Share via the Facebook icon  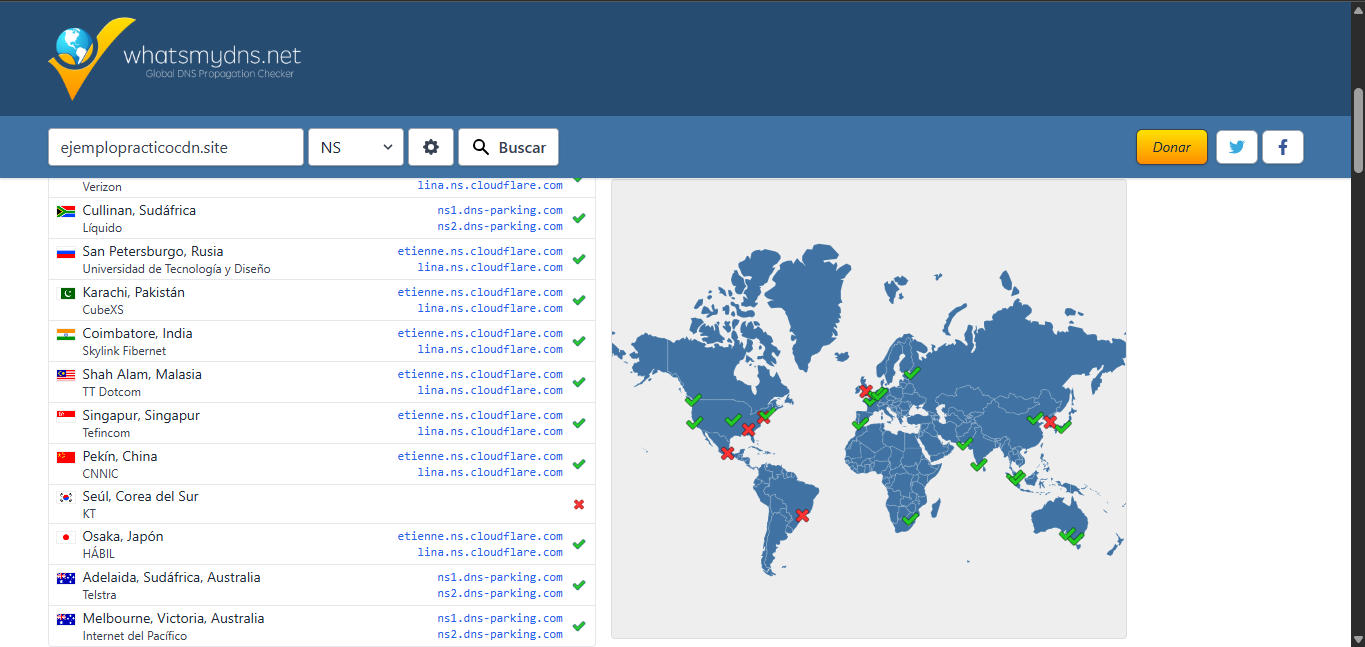1283,147
